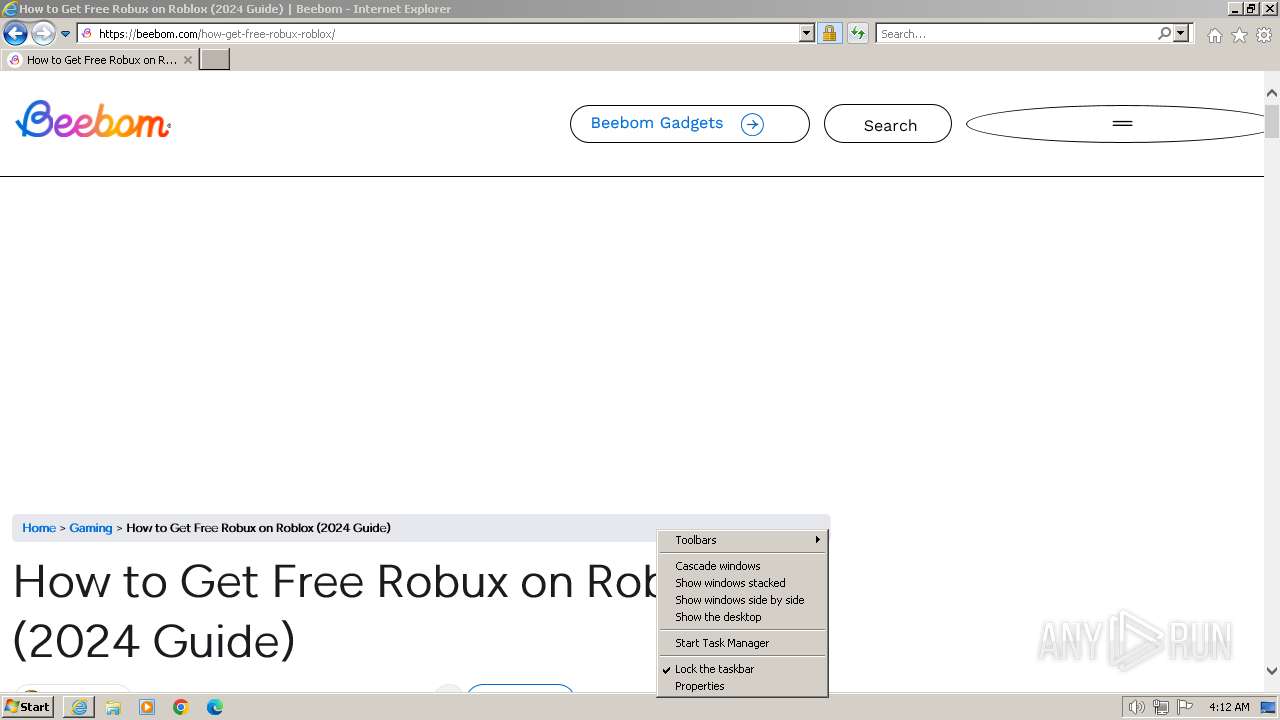
Task: Expand the Toolbars submenu
Action: click(x=743, y=540)
